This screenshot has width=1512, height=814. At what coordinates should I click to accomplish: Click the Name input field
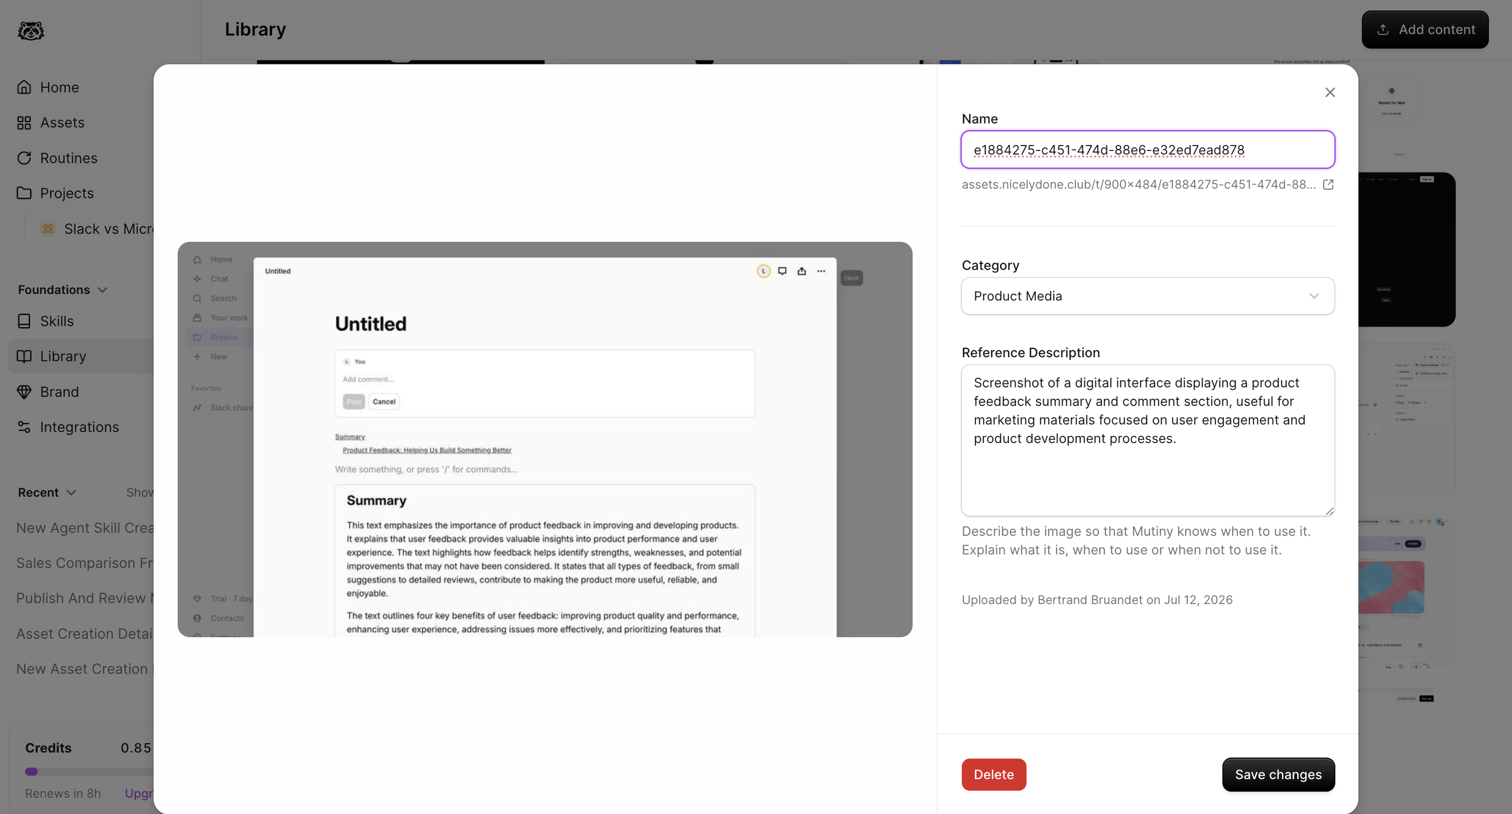click(x=1148, y=150)
